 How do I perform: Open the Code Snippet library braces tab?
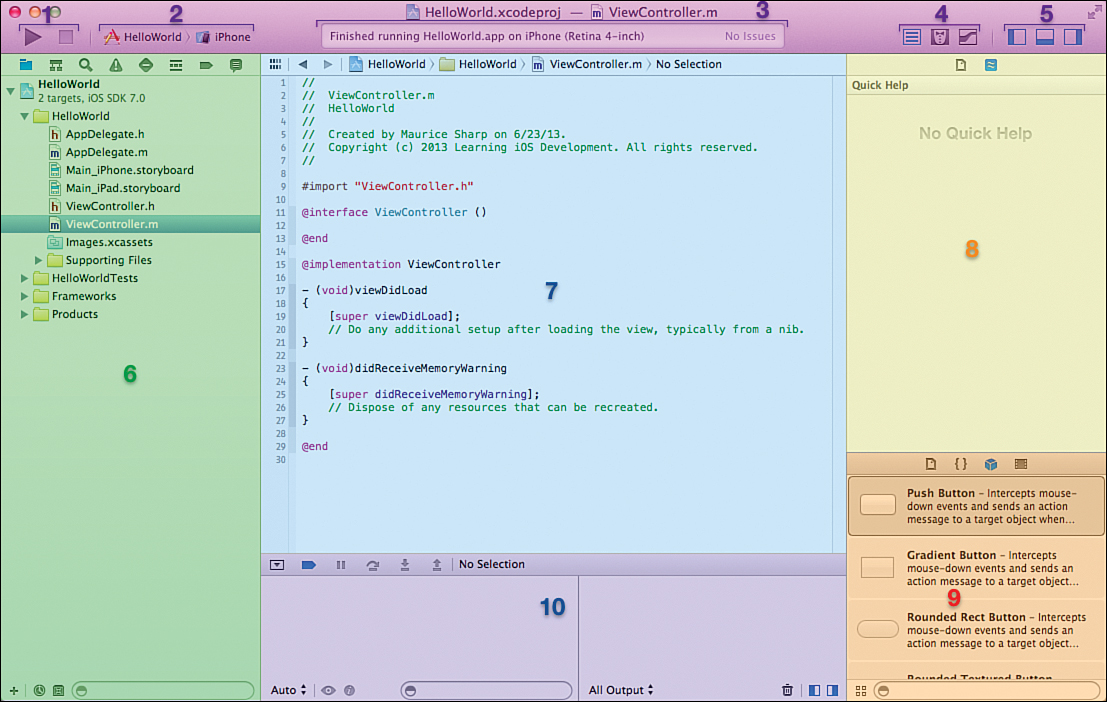click(x=961, y=464)
